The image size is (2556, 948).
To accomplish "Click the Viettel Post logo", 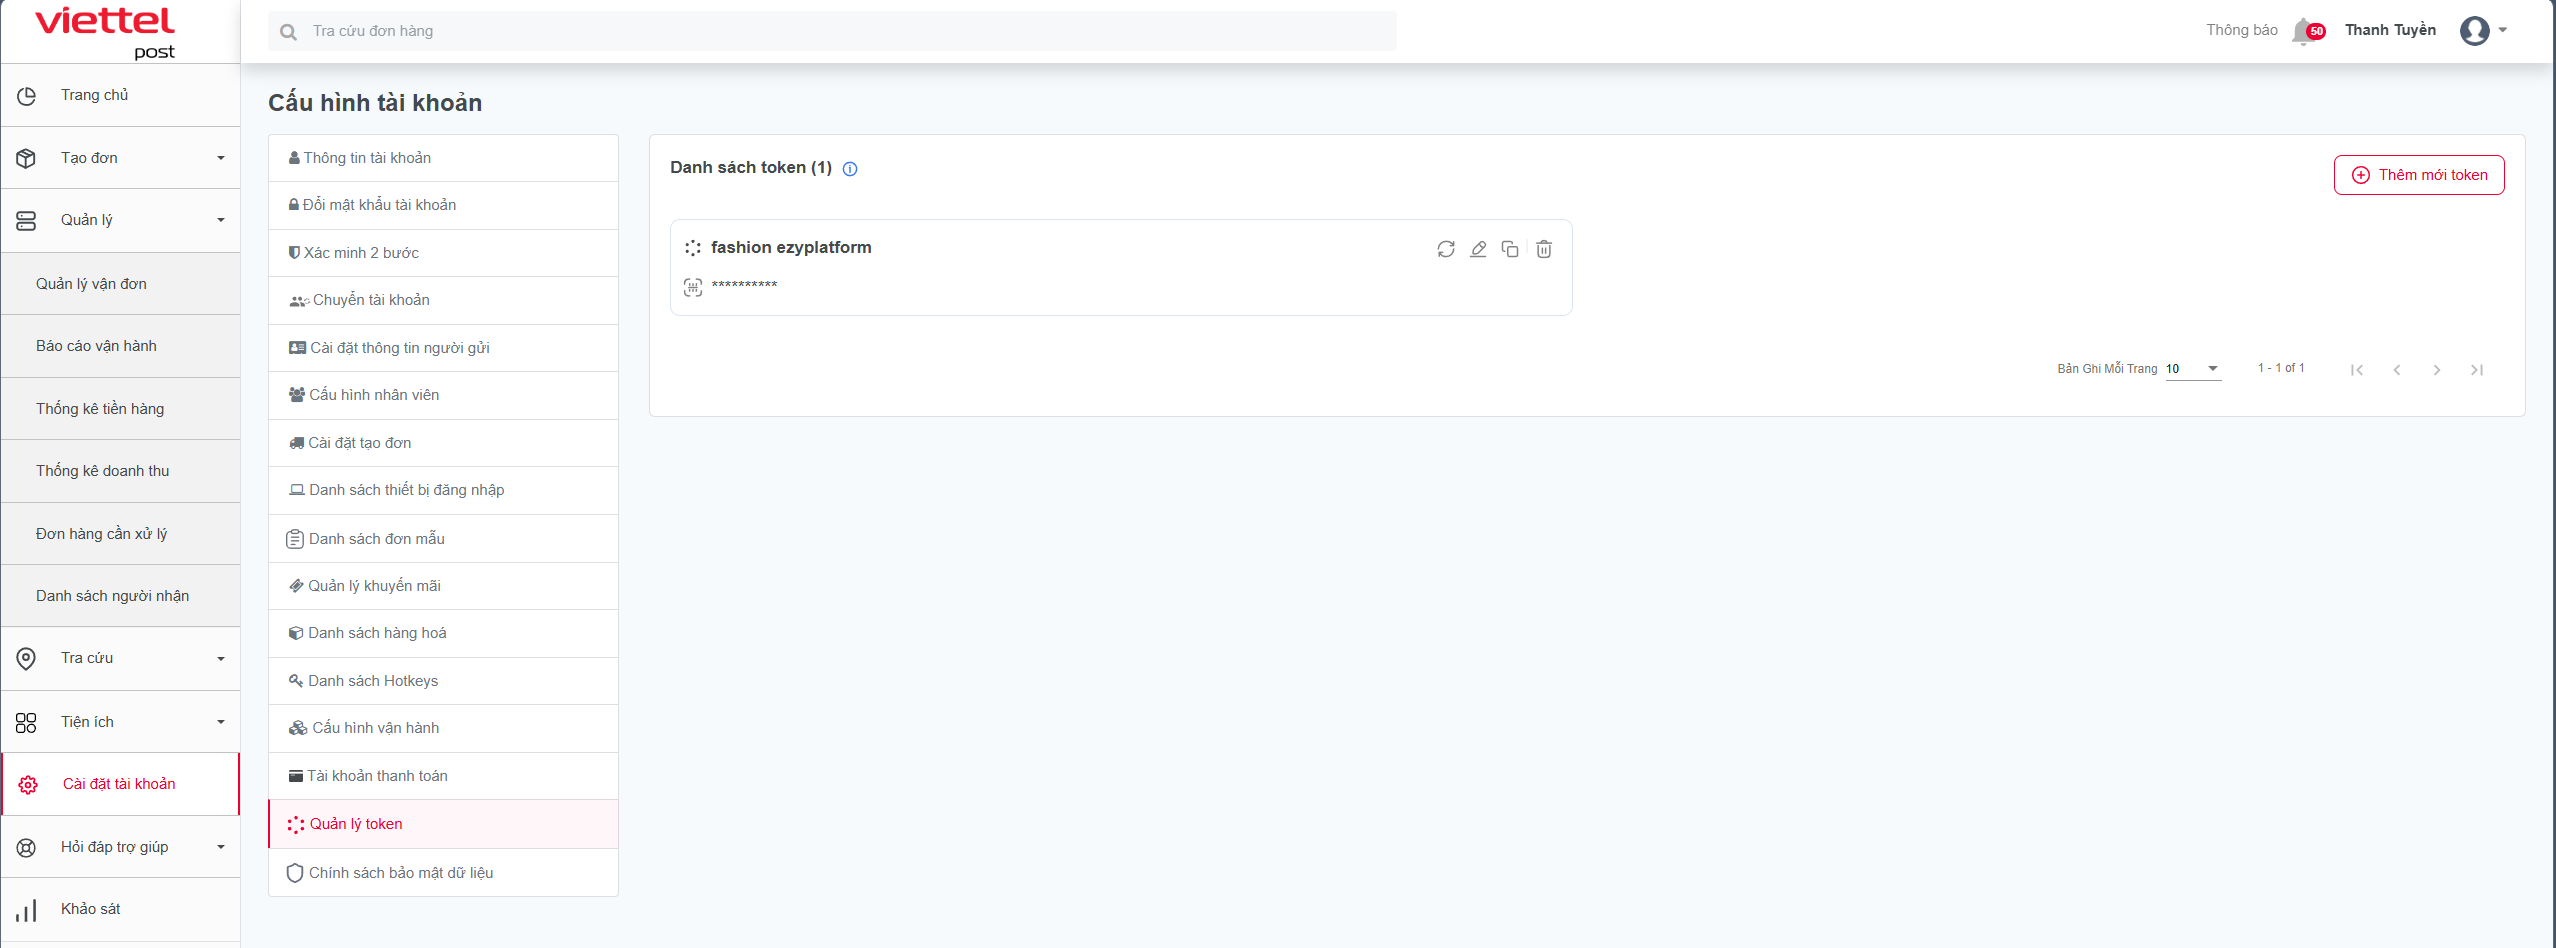I will pos(105,31).
